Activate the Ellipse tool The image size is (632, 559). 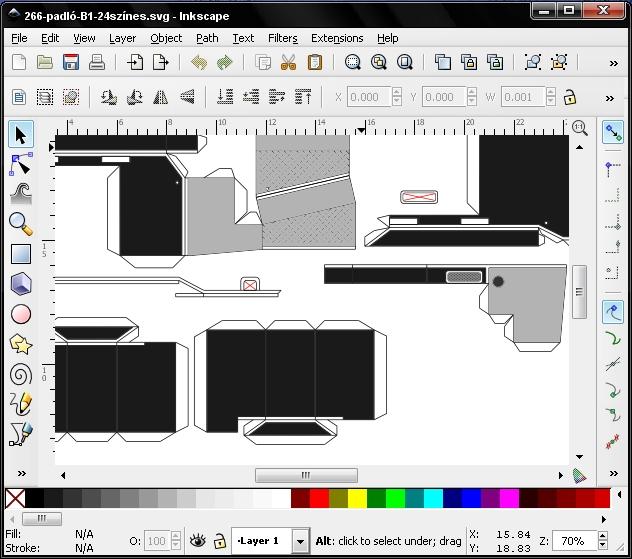click(x=20, y=314)
